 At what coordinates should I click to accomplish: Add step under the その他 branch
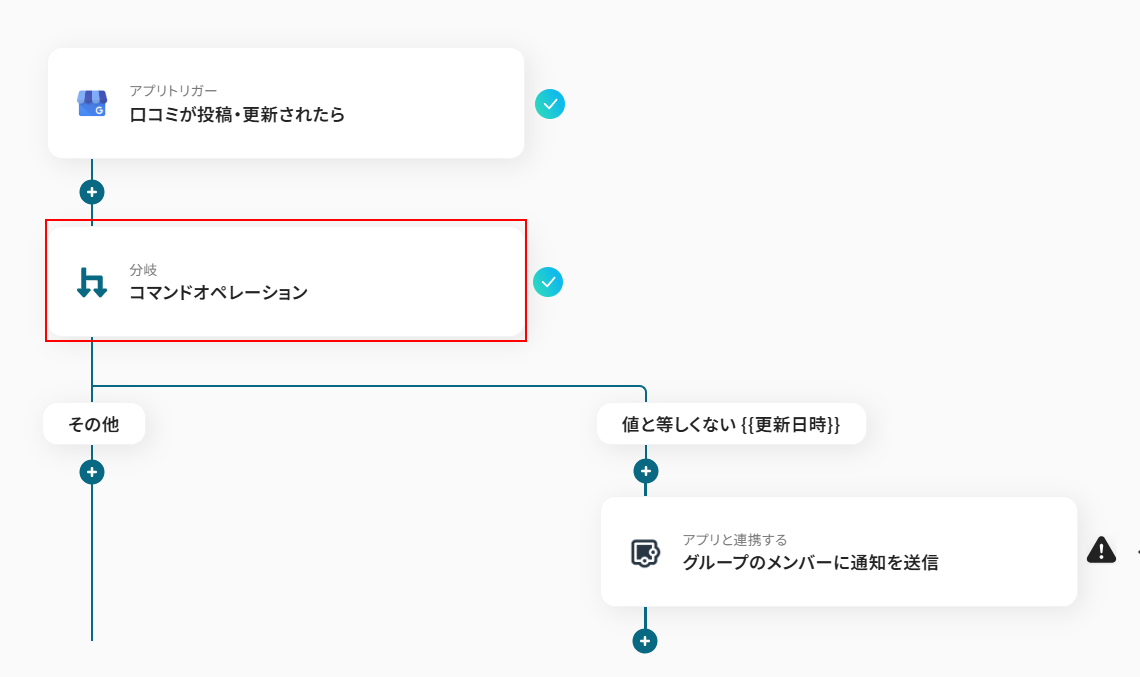coord(92,471)
